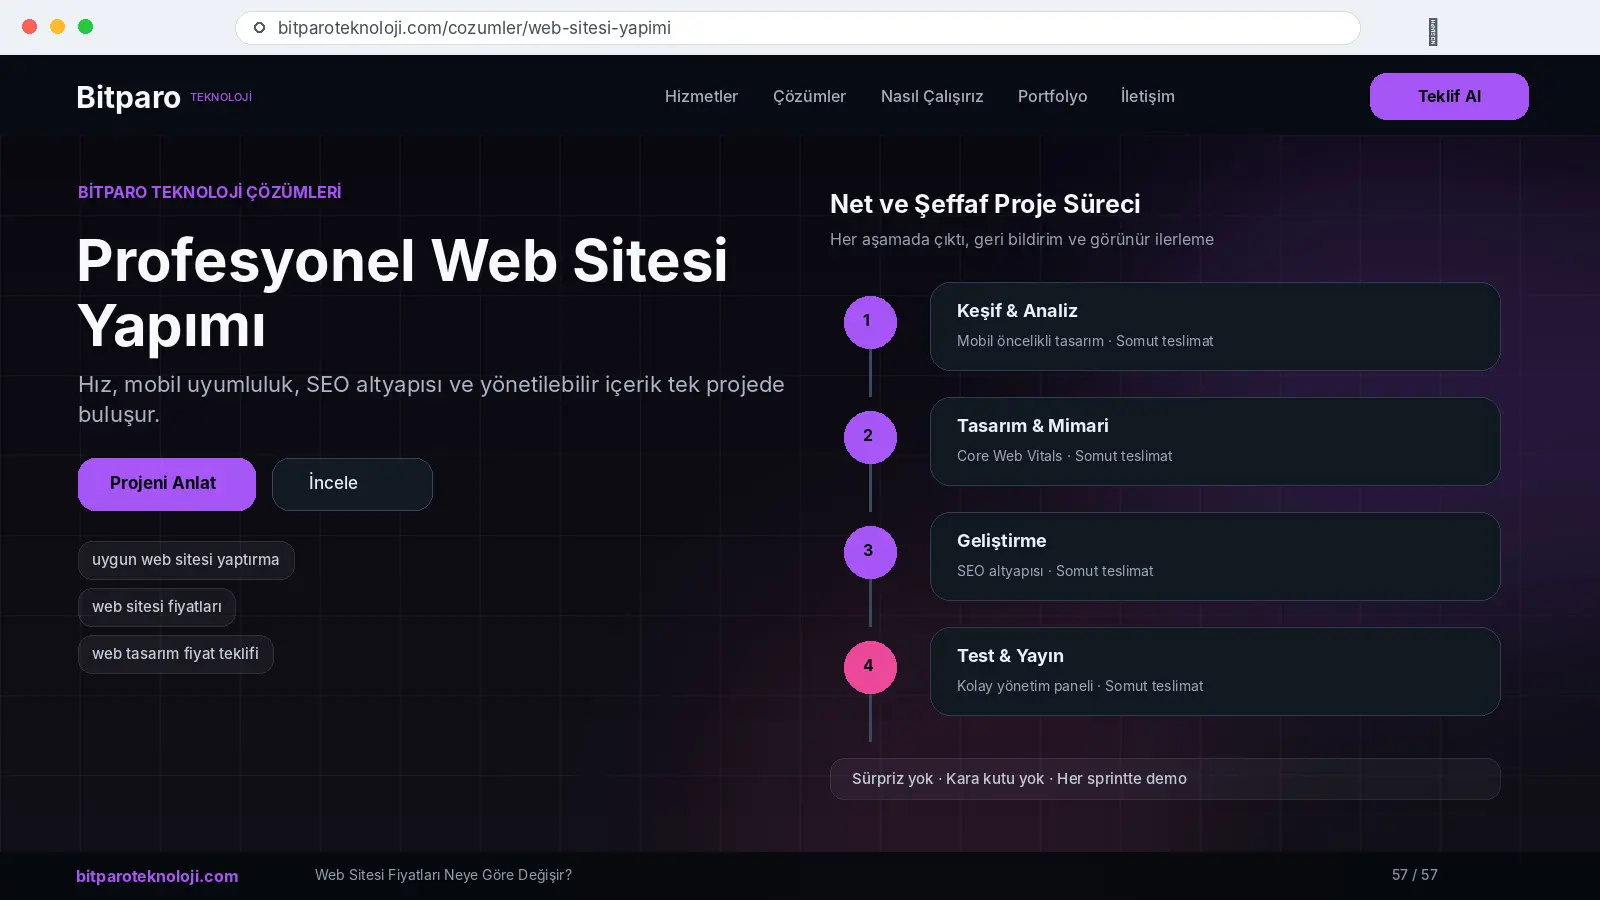Click the site info icon in address bar
Viewport: 1600px width, 900px height.
(x=259, y=28)
